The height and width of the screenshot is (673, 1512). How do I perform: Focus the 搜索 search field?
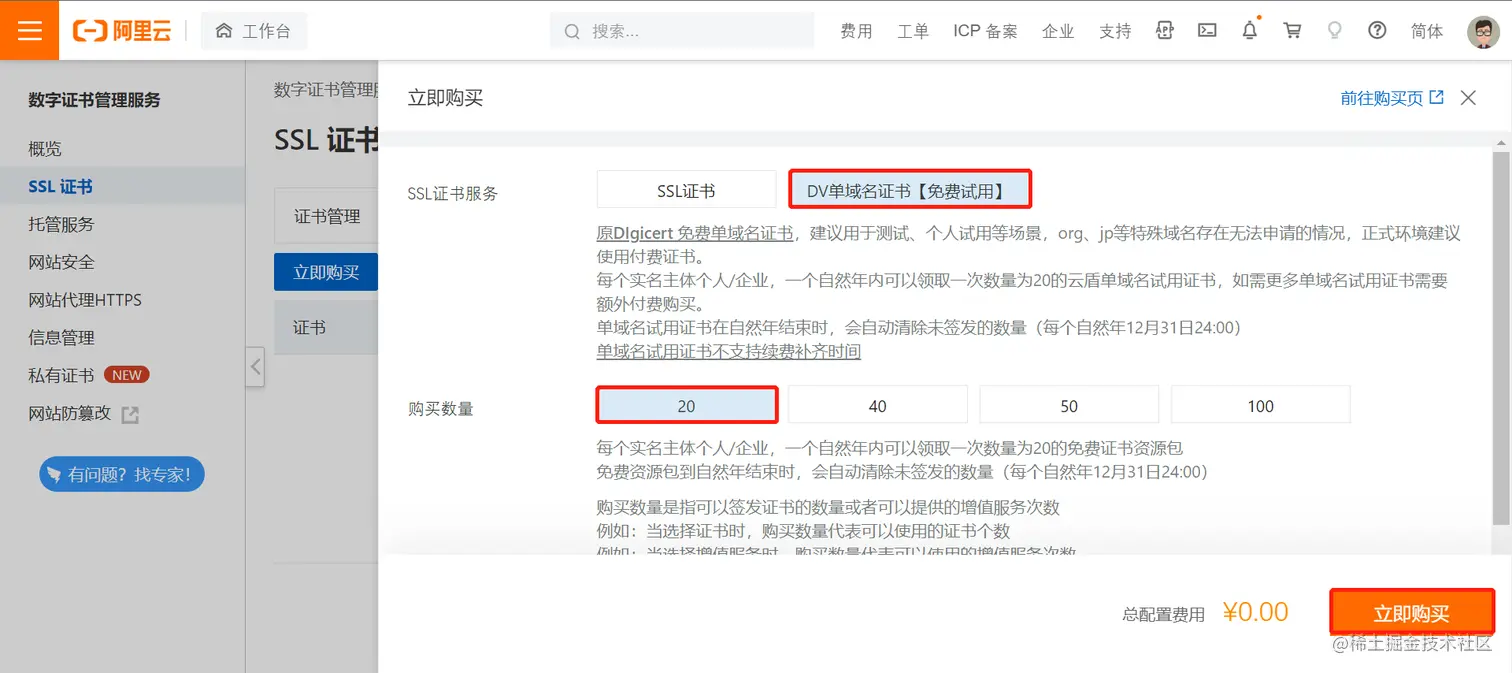(x=682, y=31)
